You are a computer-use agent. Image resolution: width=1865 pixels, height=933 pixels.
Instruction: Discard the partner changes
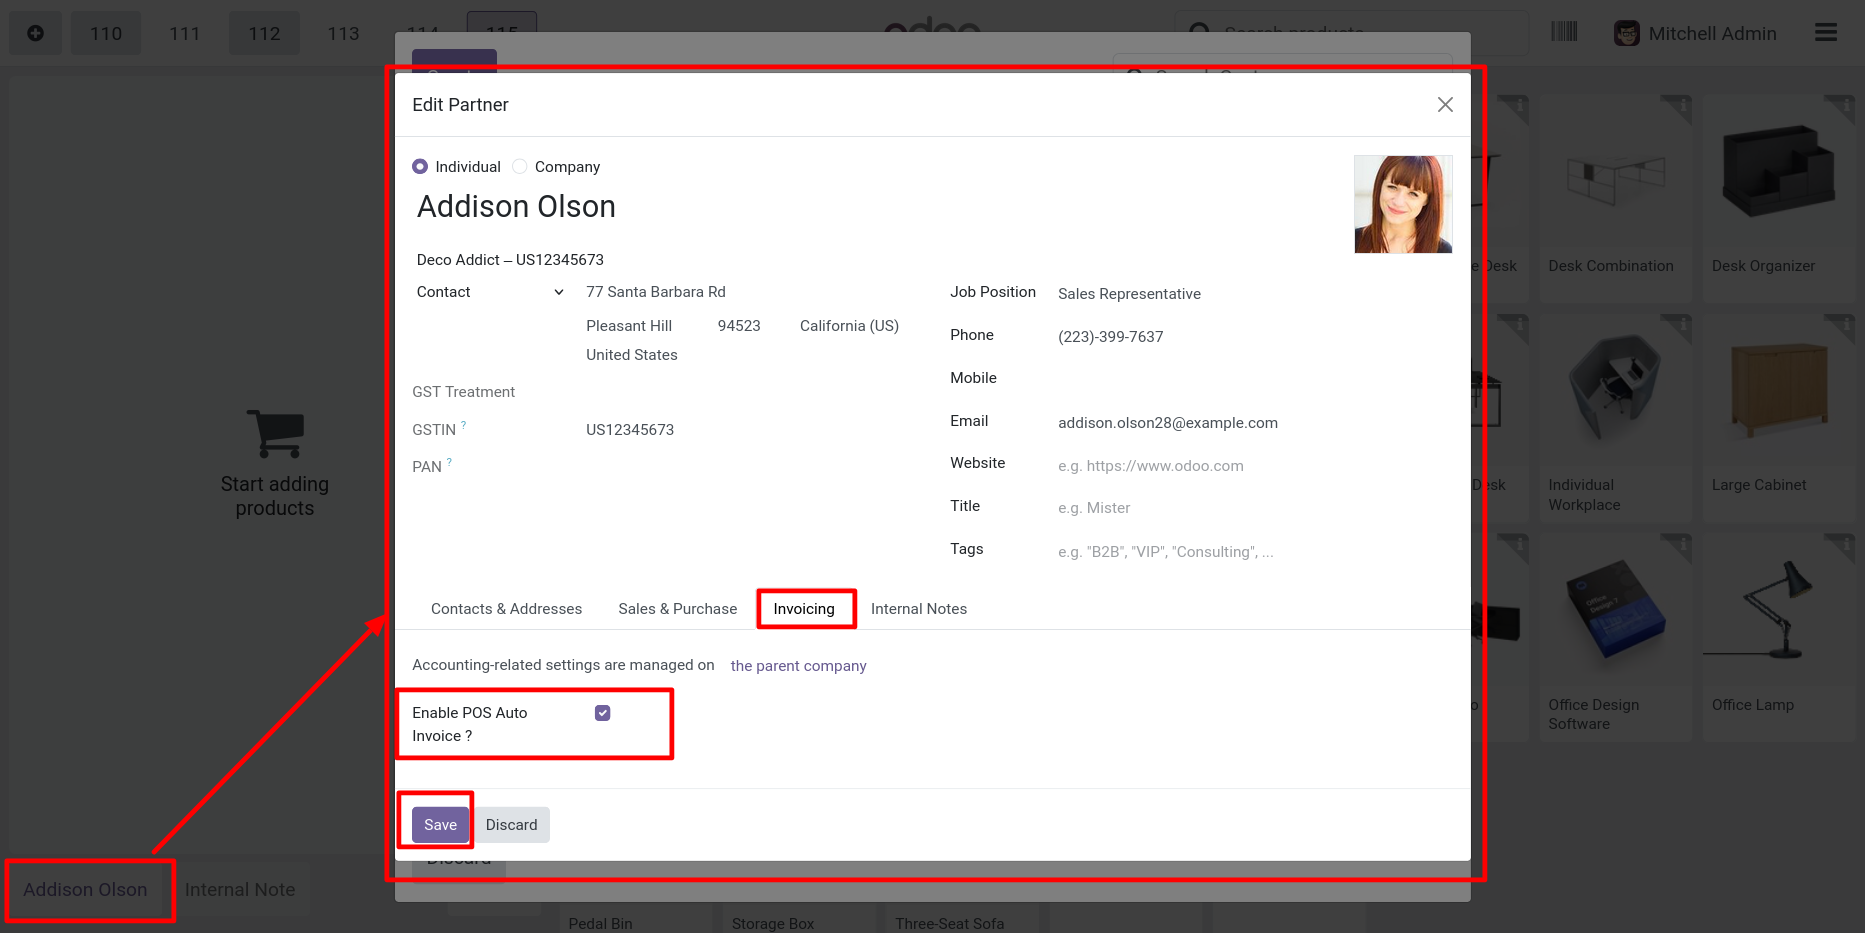[512, 825]
